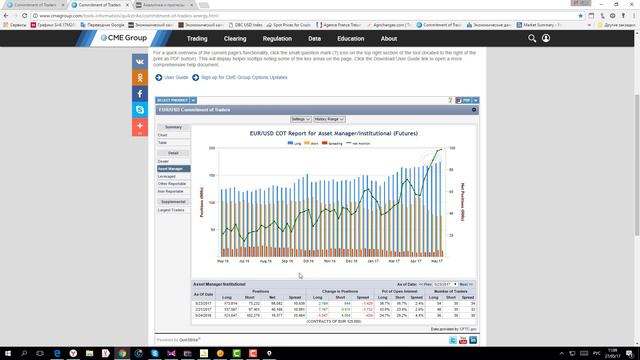Open the Agence France bookmark
Image resolution: width=640 pixels, height=360 pixels.
click(339, 25)
